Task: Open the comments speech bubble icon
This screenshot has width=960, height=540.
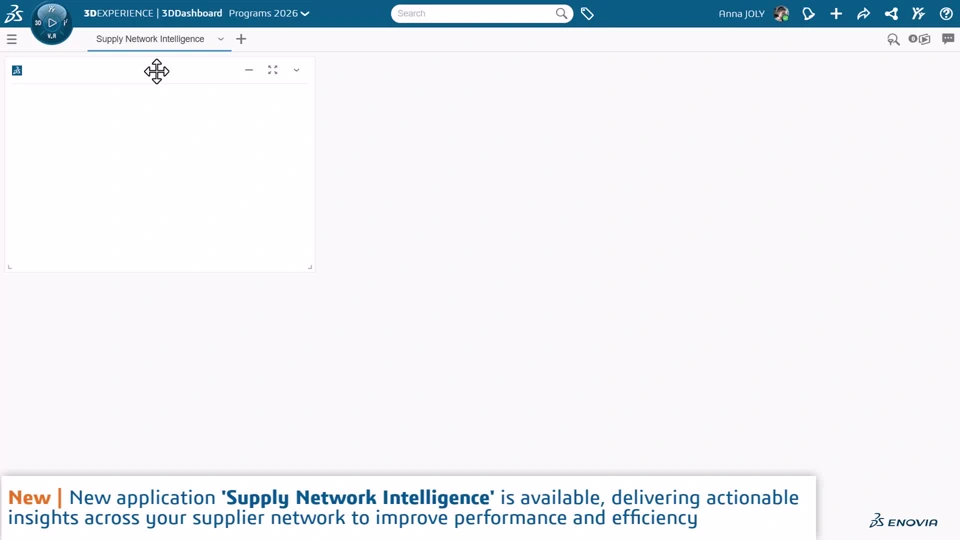Action: coord(948,39)
